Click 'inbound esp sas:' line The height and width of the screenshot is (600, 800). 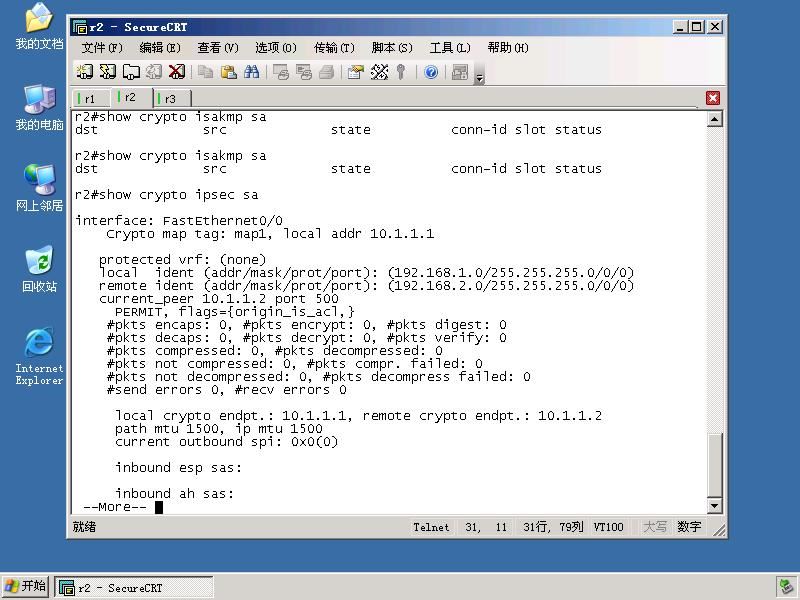[179, 468]
